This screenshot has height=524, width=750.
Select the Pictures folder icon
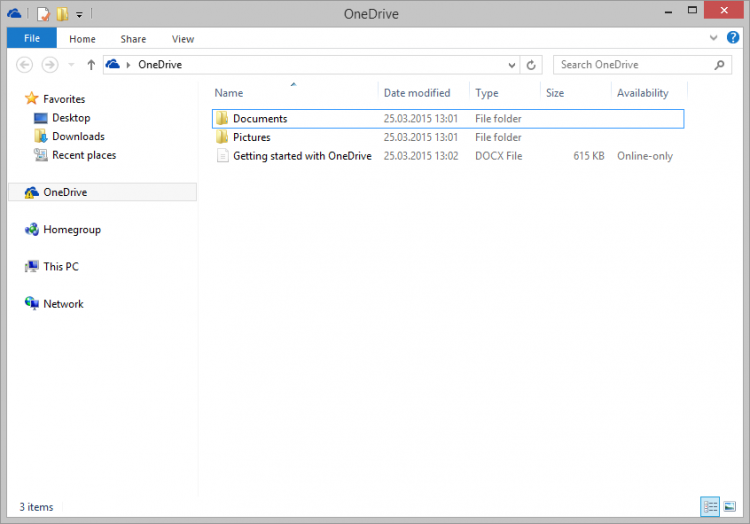point(222,137)
